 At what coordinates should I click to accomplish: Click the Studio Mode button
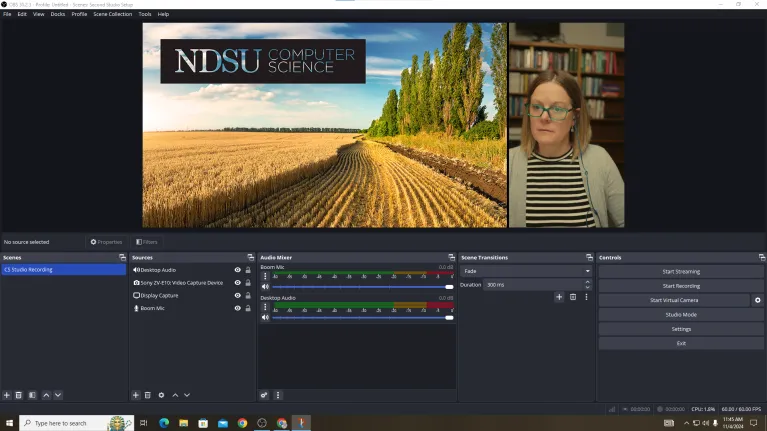[680, 315]
